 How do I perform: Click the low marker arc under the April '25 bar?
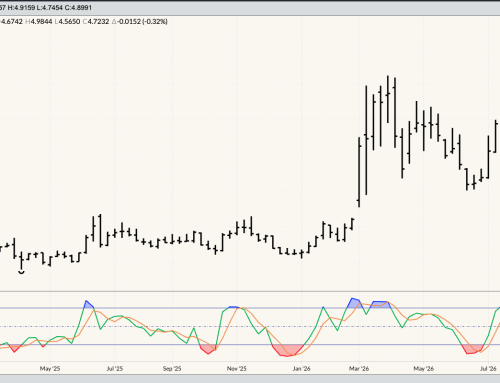[x=21, y=273]
